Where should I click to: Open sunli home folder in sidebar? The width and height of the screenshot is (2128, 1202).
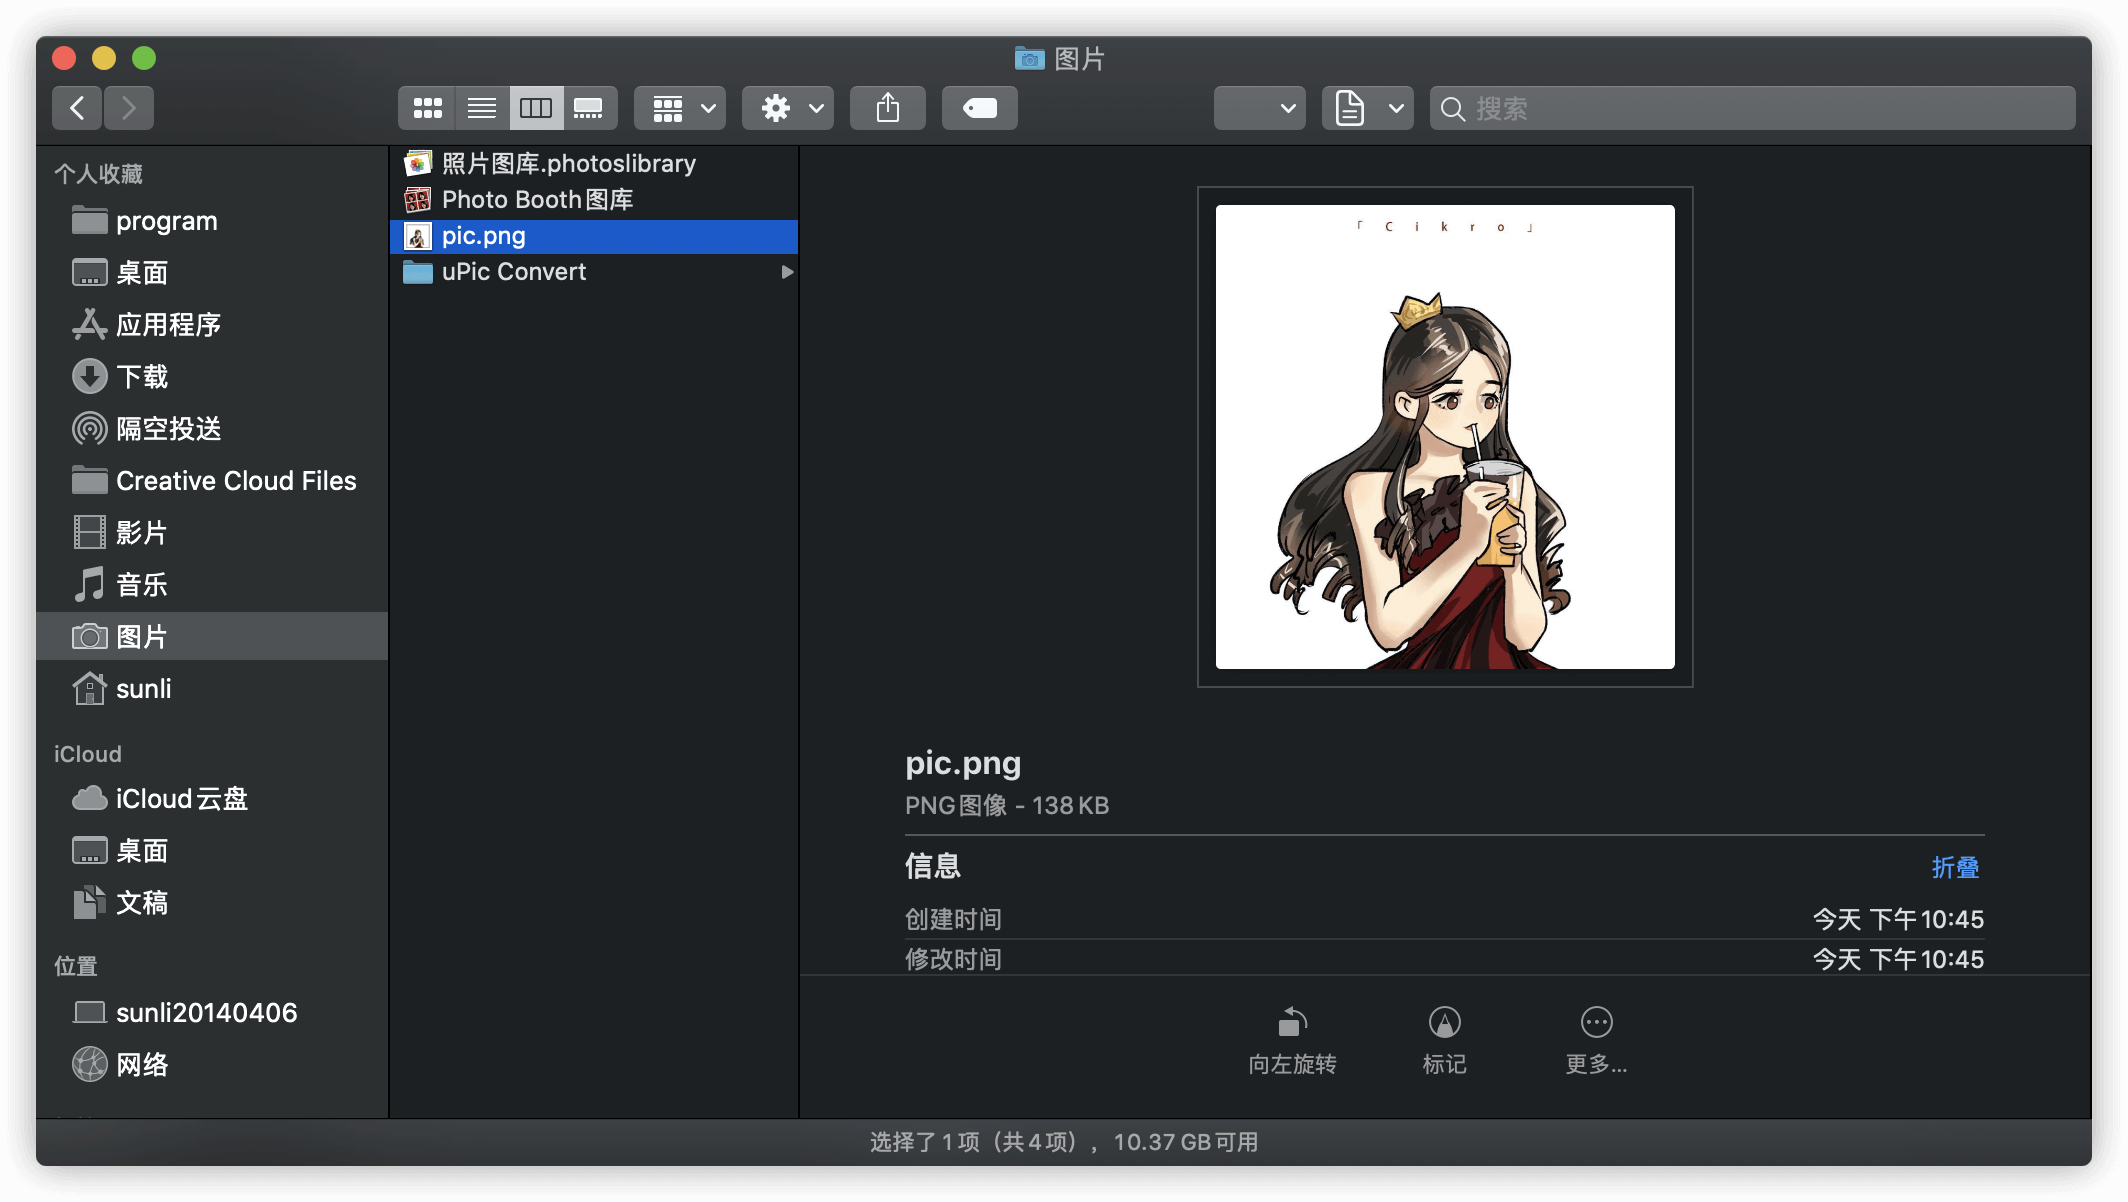tap(212, 689)
